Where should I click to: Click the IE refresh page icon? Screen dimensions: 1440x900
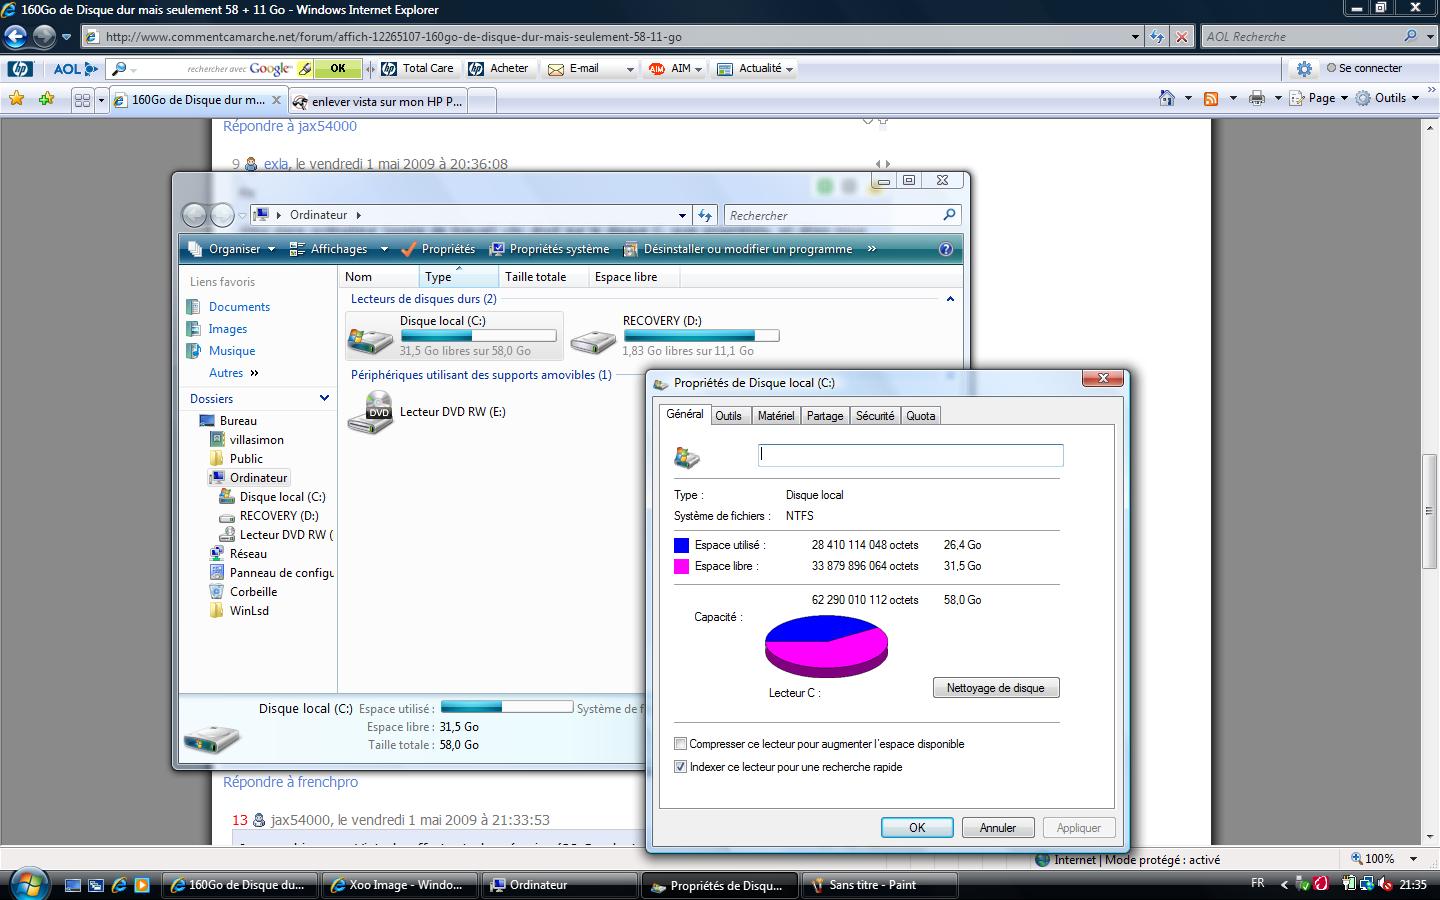1157,37
